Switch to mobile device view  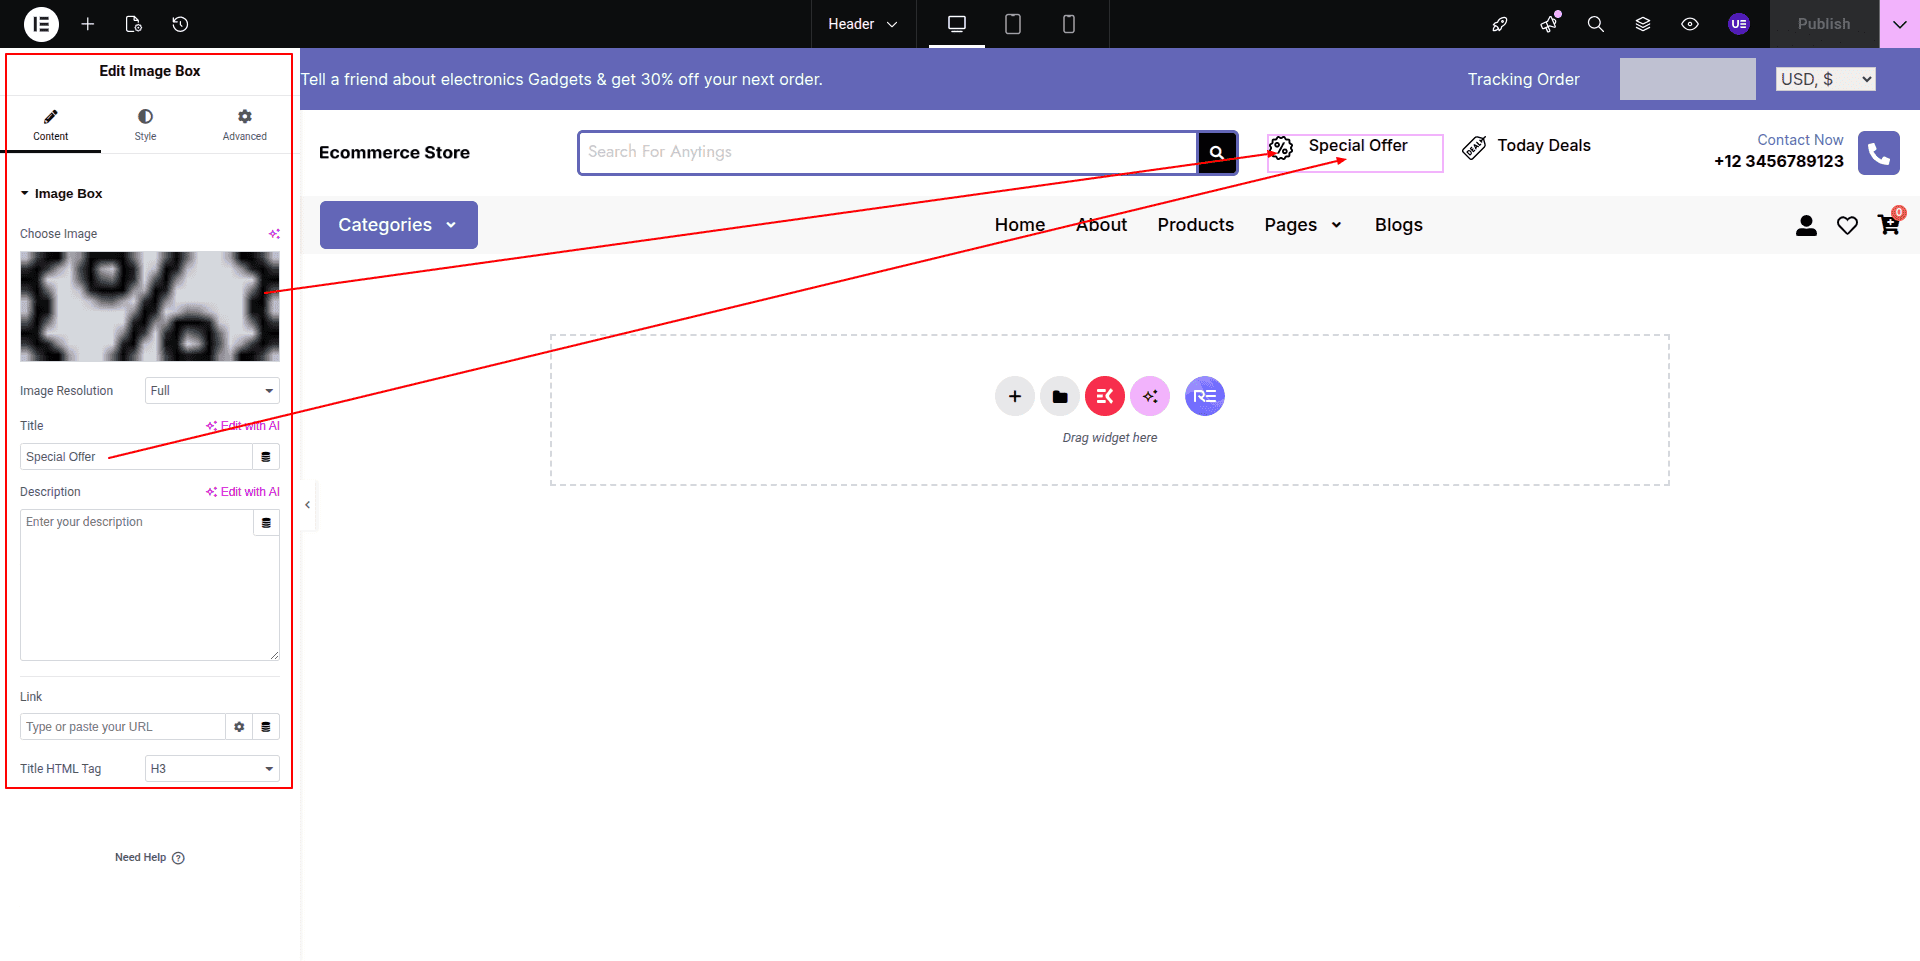click(x=1068, y=24)
